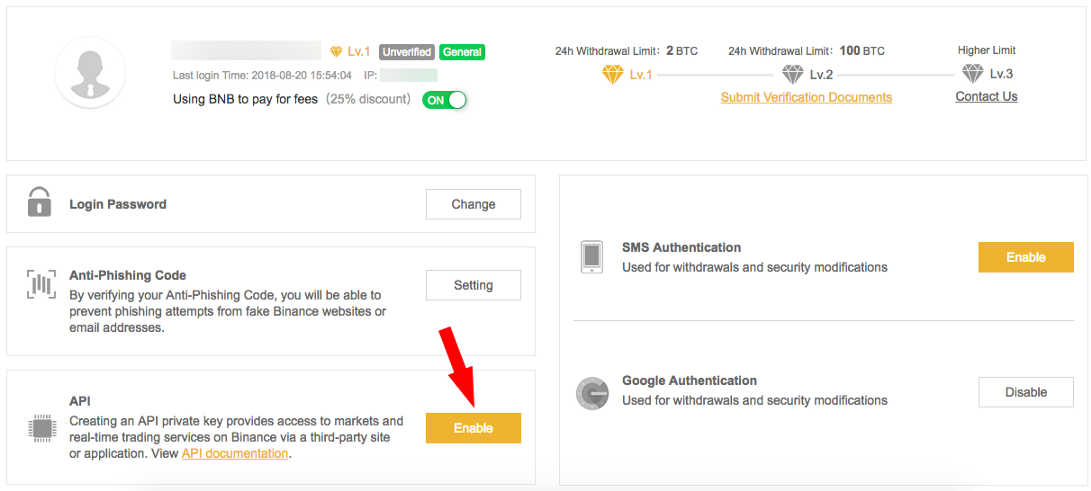The width and height of the screenshot is (1091, 491).
Task: Click the gray Lv.2 diamond icon
Action: [x=793, y=74]
